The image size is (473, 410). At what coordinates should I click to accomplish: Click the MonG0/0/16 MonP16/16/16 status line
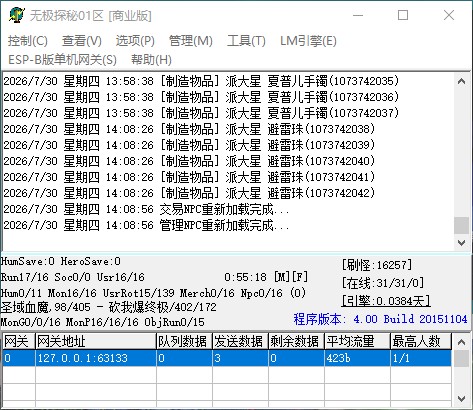point(103,322)
